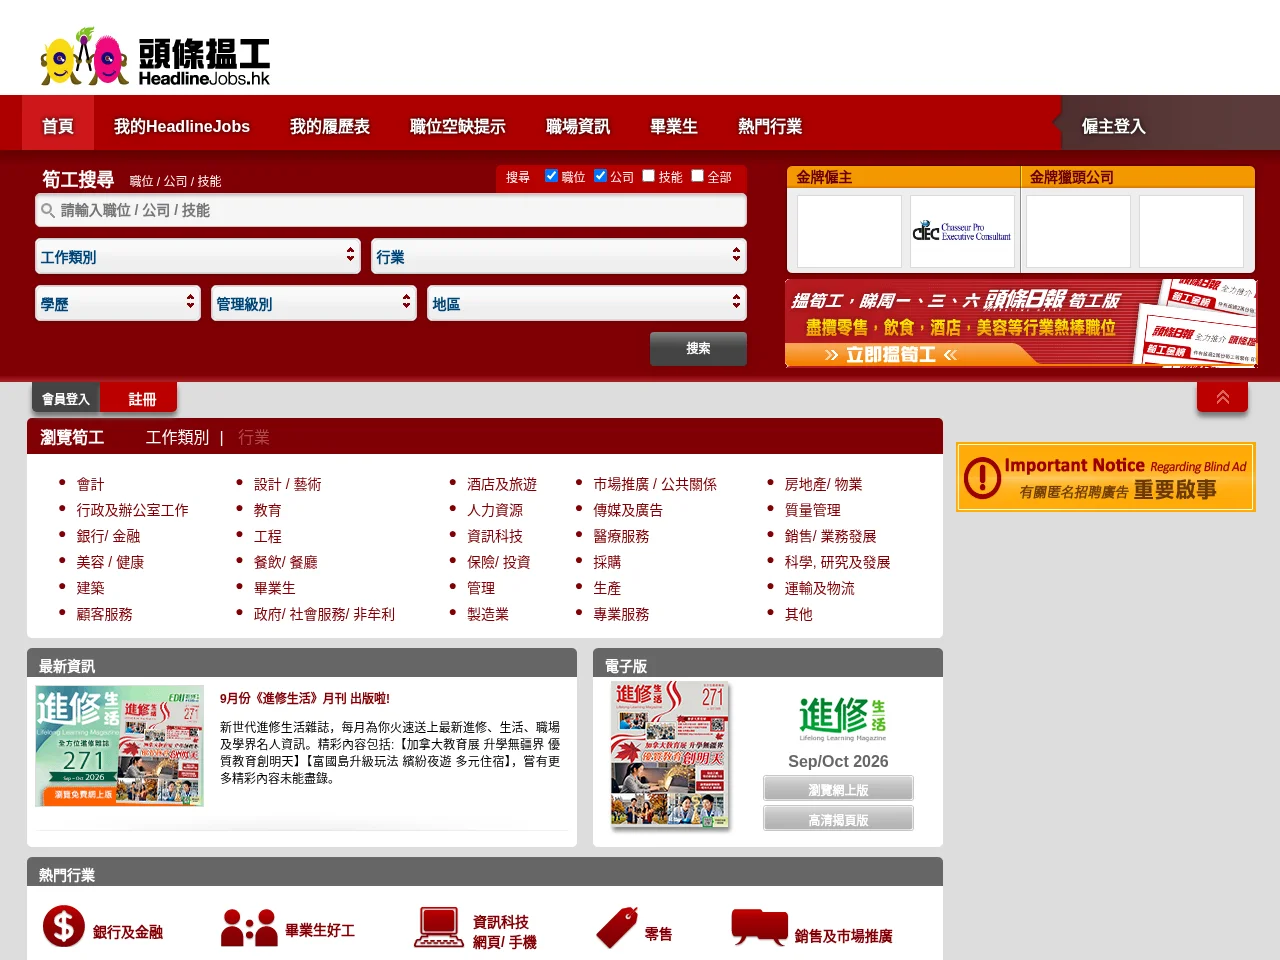The height and width of the screenshot is (960, 1280).
Task: Open the 科學, 研究及發展 category link
Action: click(838, 562)
